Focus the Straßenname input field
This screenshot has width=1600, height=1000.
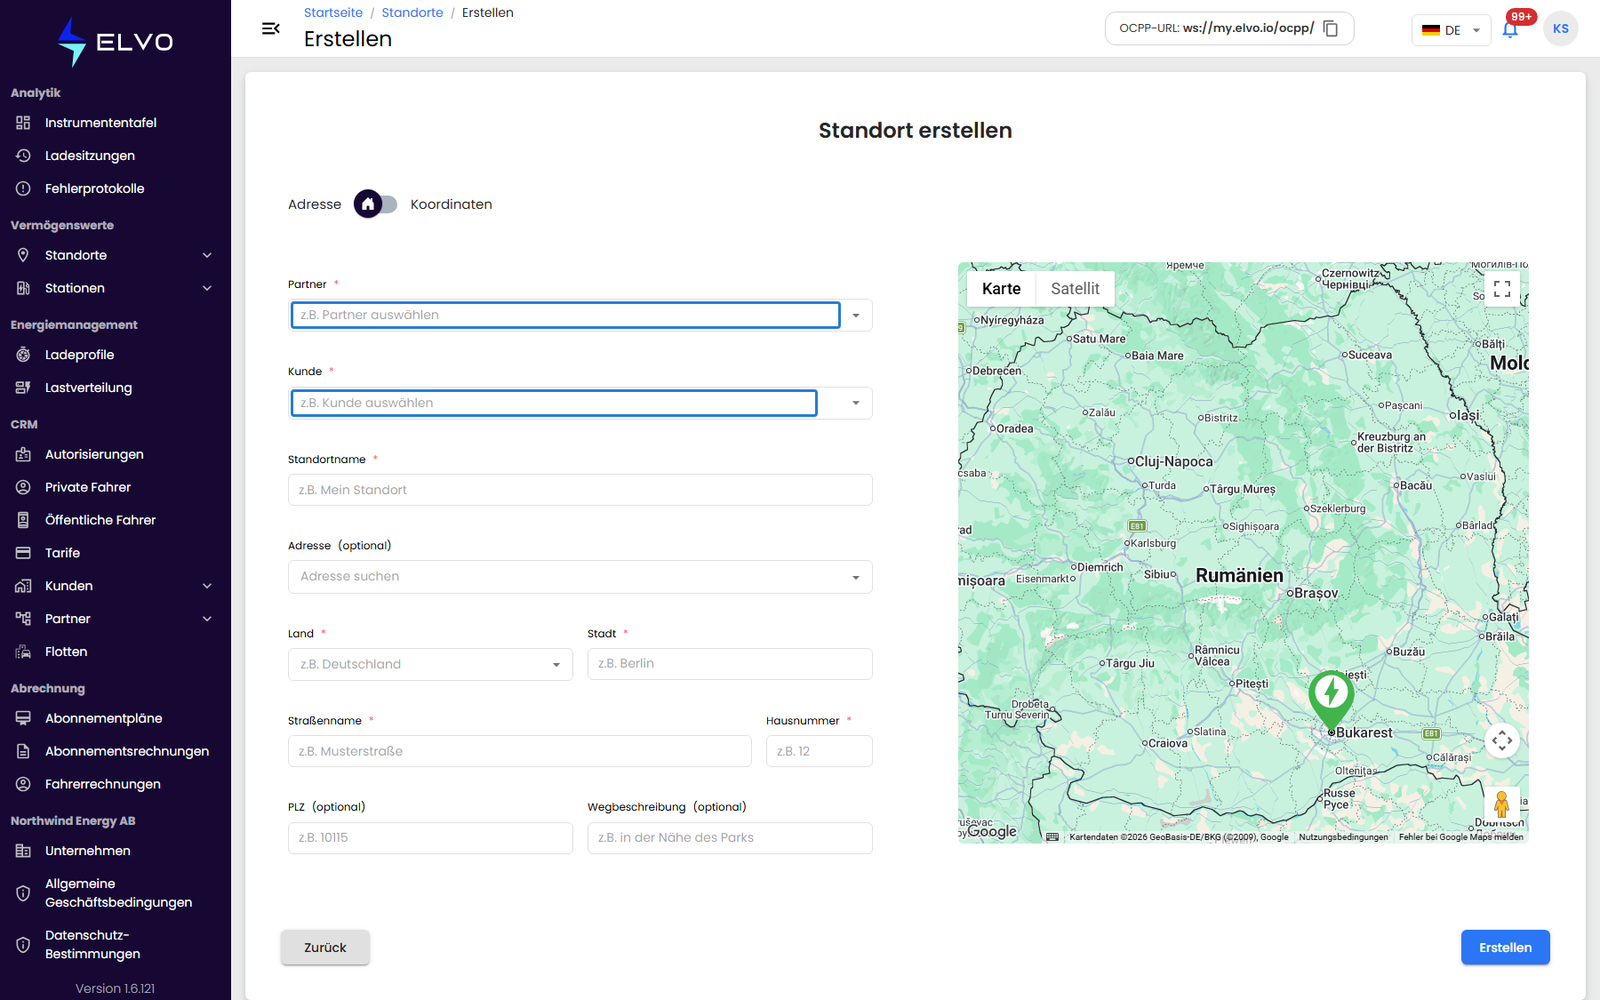coord(520,751)
